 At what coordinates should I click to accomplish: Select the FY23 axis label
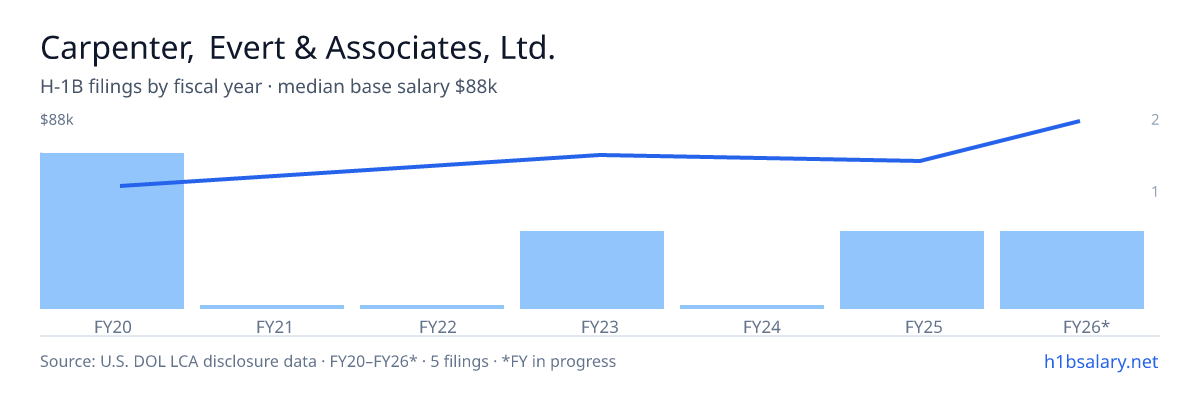tap(592, 326)
